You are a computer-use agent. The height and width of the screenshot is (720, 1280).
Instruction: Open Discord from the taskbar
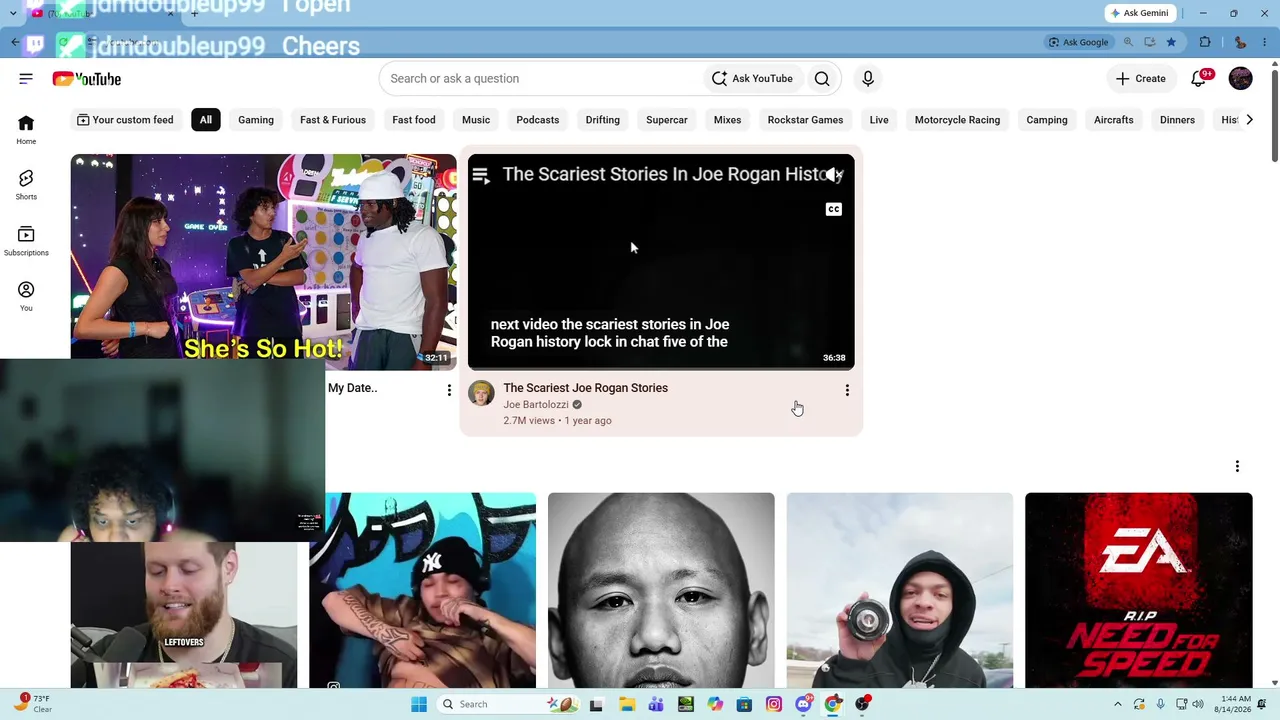tap(803, 704)
